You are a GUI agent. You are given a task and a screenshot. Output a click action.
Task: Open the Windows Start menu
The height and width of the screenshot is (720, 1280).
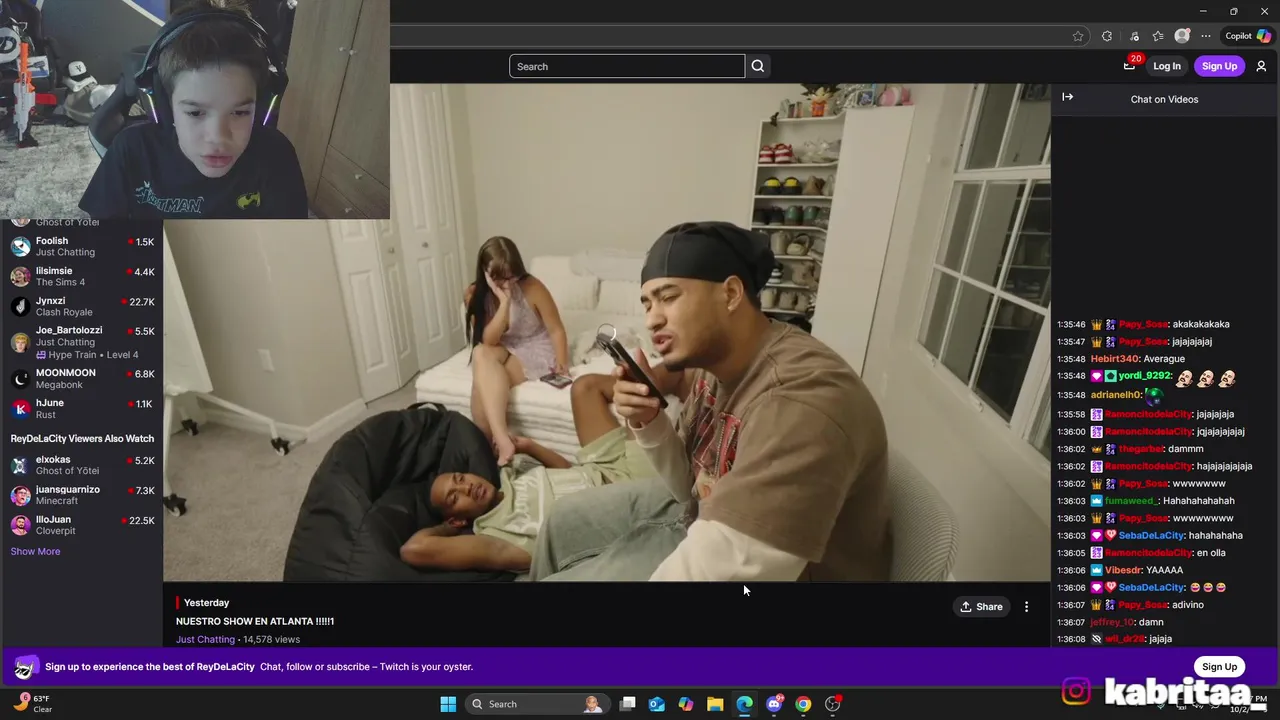point(448,704)
